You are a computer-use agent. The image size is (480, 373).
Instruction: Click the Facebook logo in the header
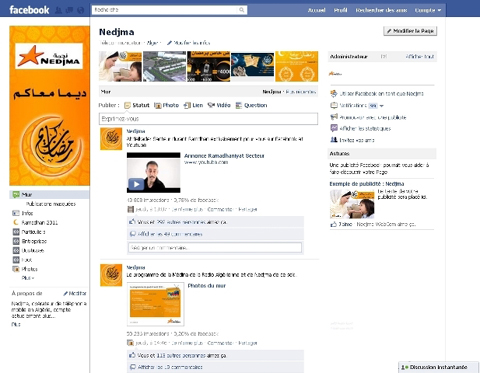click(29, 10)
